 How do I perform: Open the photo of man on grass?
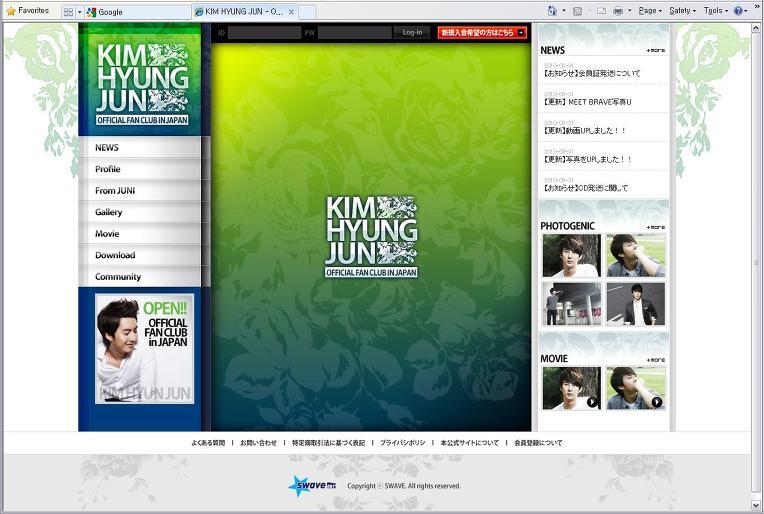635,255
